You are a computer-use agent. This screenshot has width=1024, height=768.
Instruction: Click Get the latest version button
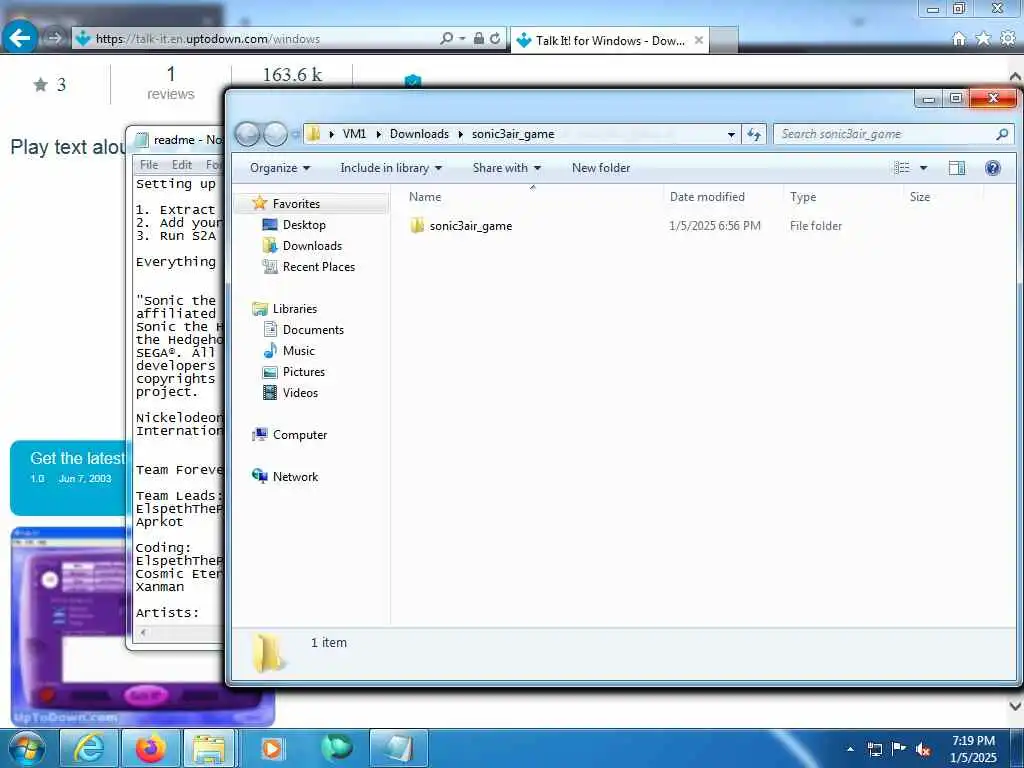(69, 477)
